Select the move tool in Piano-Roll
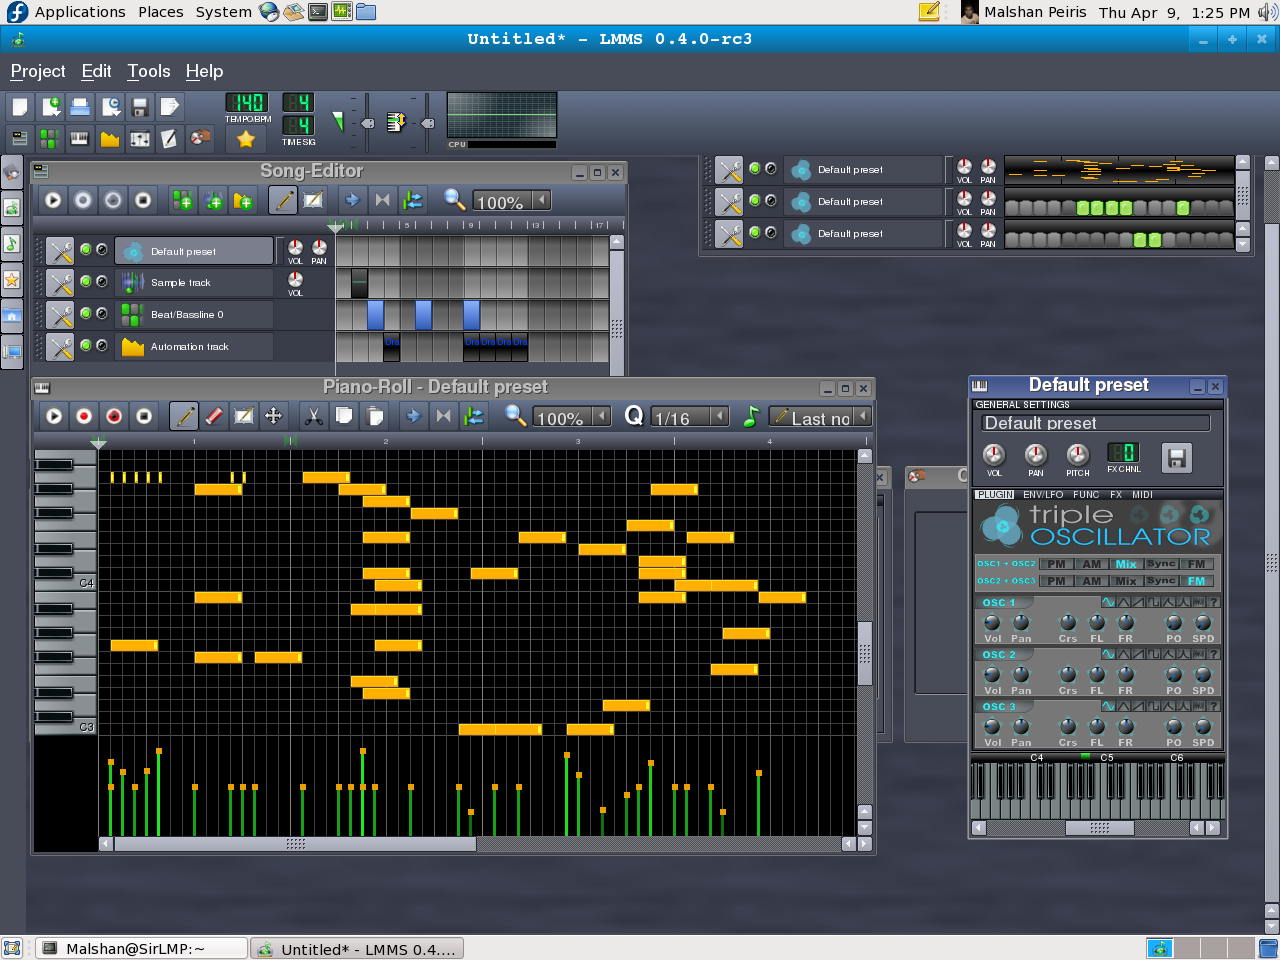Image resolution: width=1280 pixels, height=960 pixels. coord(273,416)
